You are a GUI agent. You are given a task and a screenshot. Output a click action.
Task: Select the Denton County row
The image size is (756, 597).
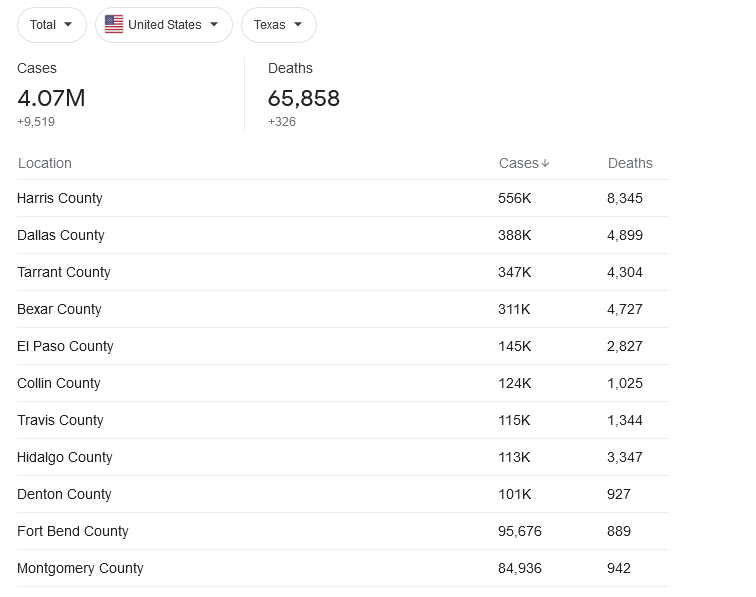(343, 494)
